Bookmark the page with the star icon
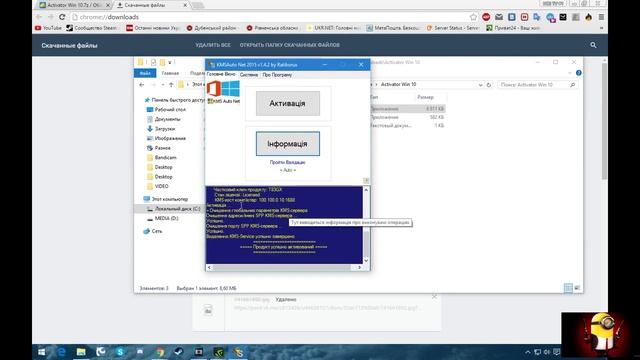The height and width of the screenshot is (360, 640). 473,17
